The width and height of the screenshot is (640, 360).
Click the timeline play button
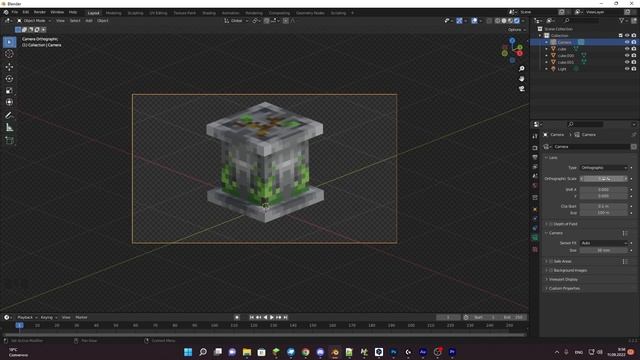(x=272, y=317)
